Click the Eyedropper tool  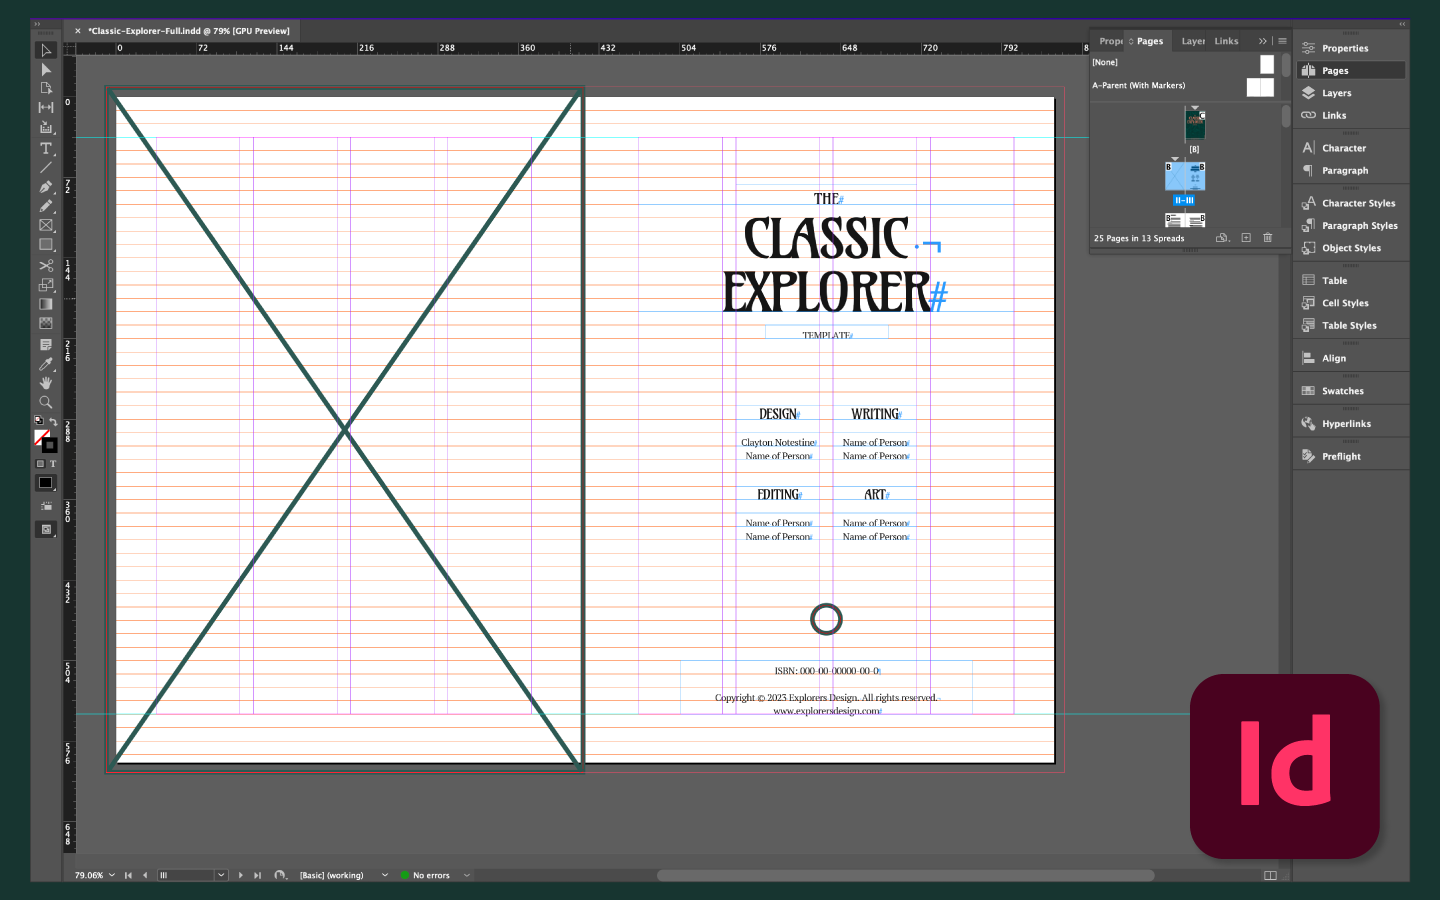tap(46, 364)
